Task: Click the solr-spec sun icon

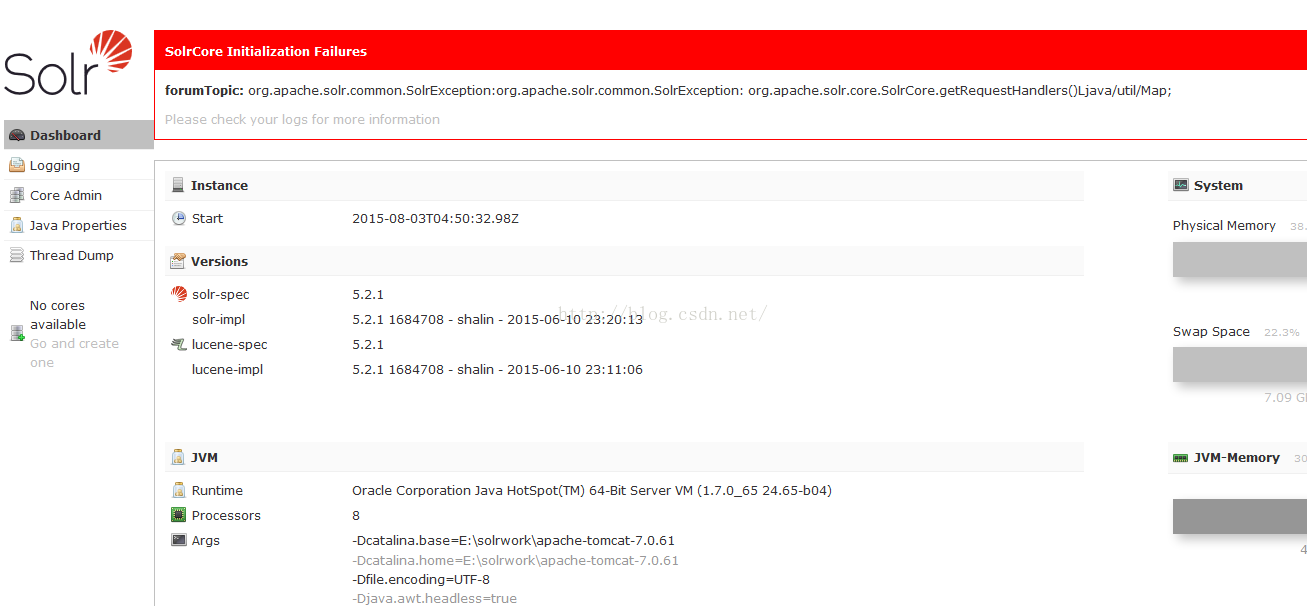Action: pos(179,294)
